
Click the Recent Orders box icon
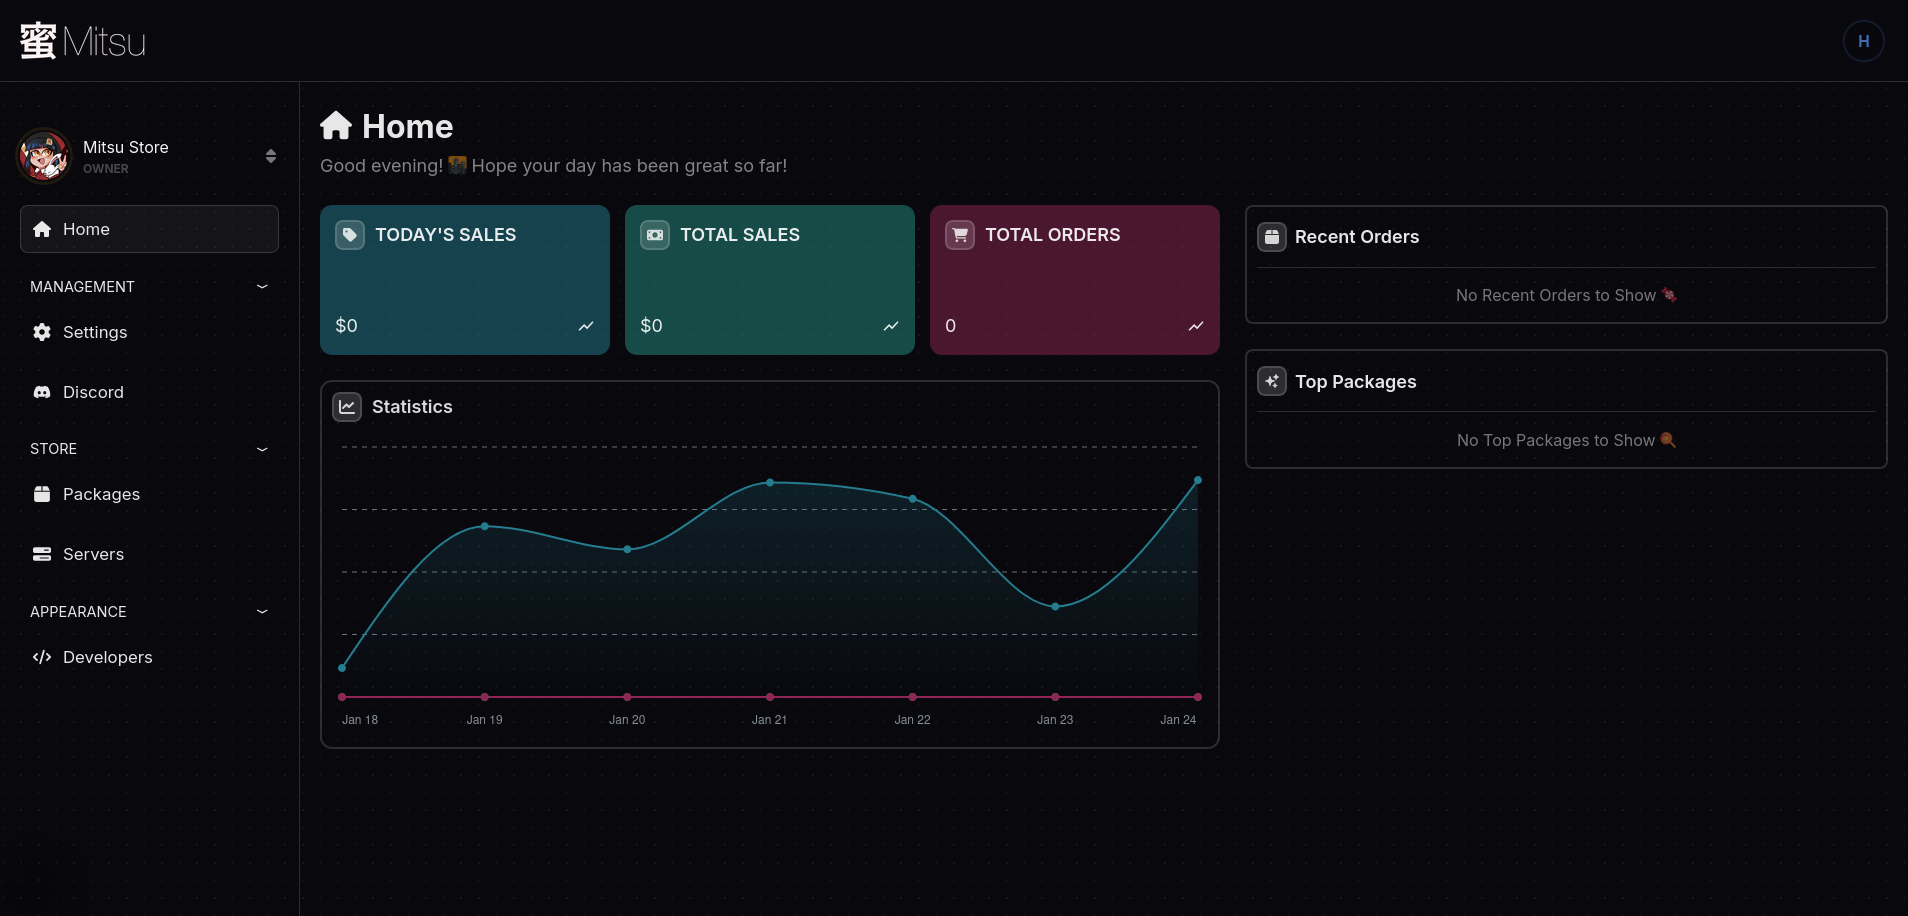tap(1272, 237)
